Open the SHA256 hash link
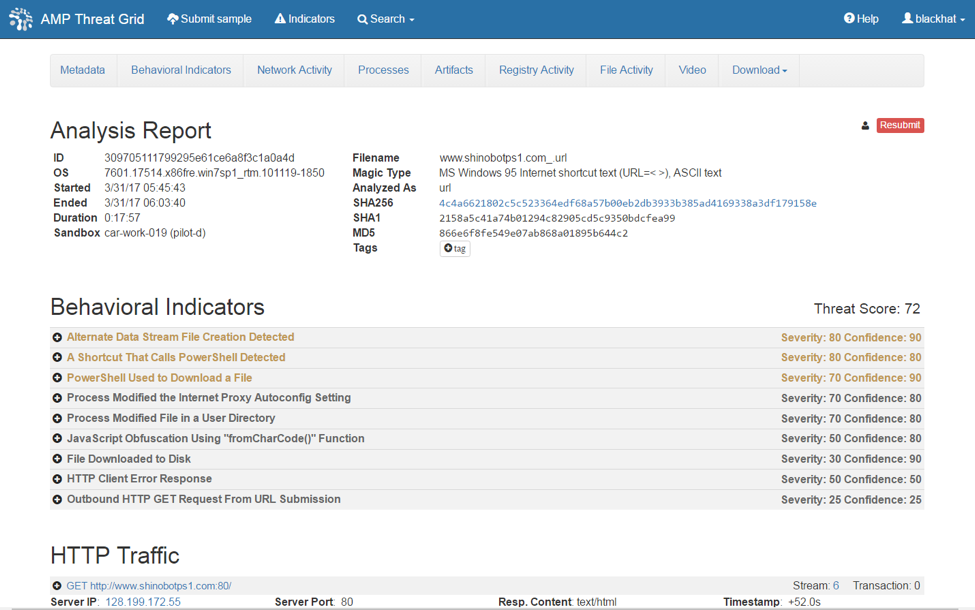This screenshot has width=975, height=610. click(627, 203)
